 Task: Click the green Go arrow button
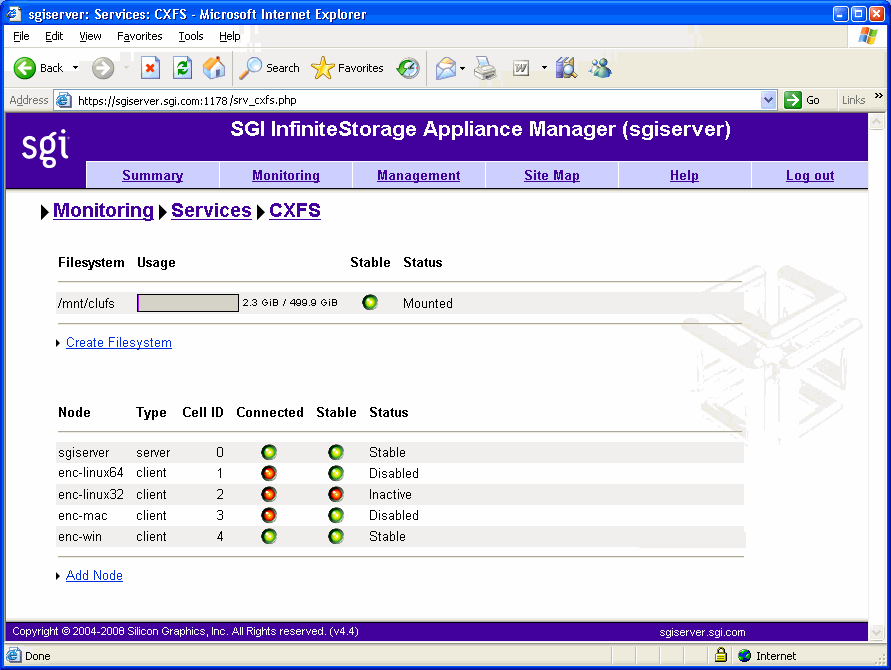793,100
